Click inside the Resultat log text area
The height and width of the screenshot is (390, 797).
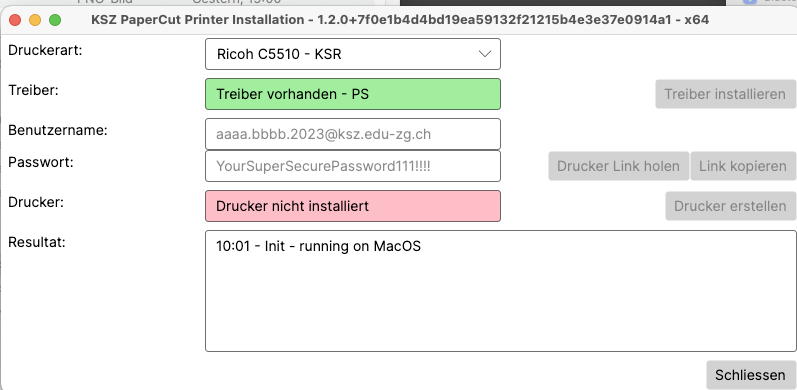501,291
